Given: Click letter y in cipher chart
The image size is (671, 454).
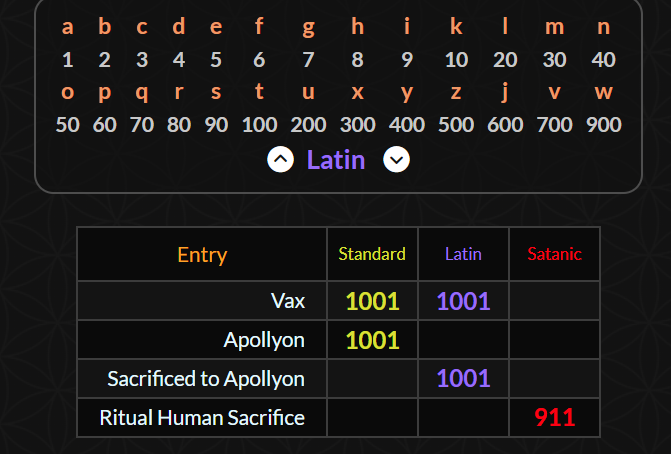Looking at the screenshot, I should [407, 93].
